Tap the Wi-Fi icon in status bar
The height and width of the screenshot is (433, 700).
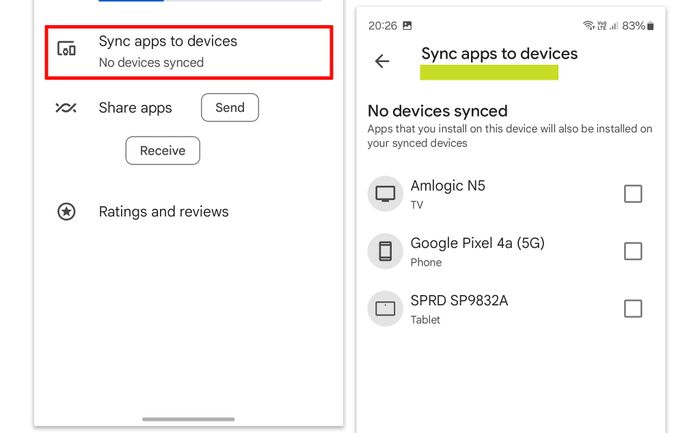[x=589, y=25]
